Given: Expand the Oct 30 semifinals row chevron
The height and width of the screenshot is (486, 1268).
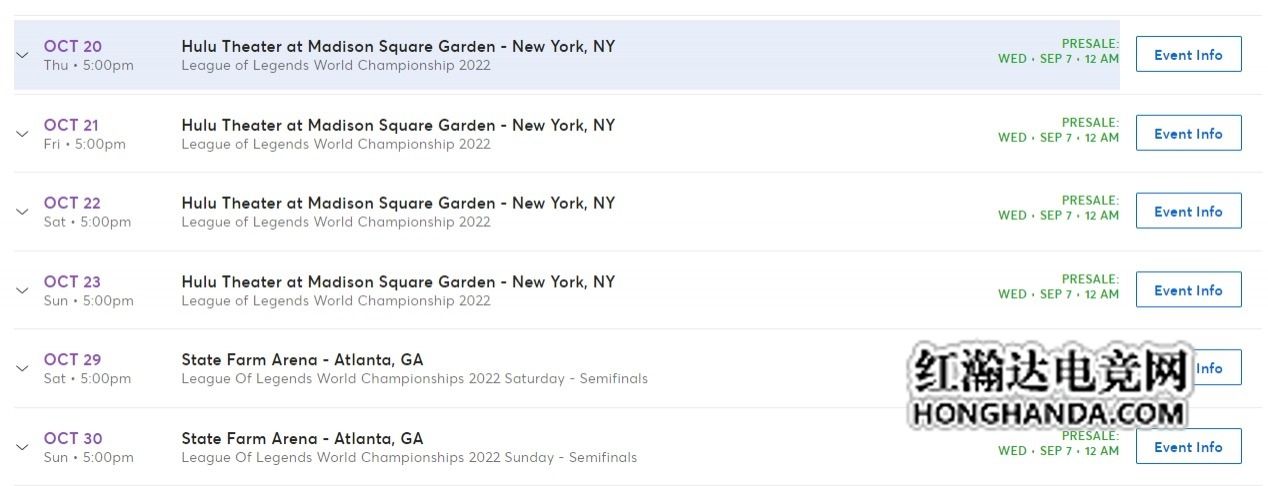Looking at the screenshot, I should (x=22, y=447).
